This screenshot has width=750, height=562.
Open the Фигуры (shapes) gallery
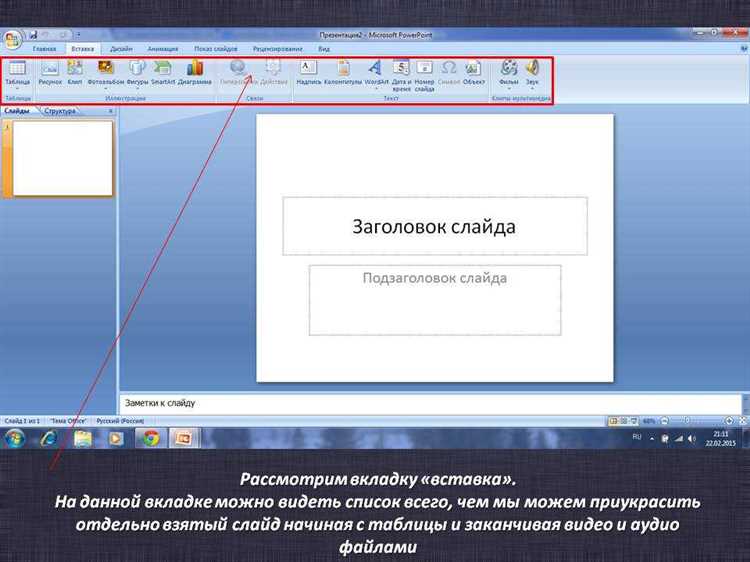click(137, 73)
